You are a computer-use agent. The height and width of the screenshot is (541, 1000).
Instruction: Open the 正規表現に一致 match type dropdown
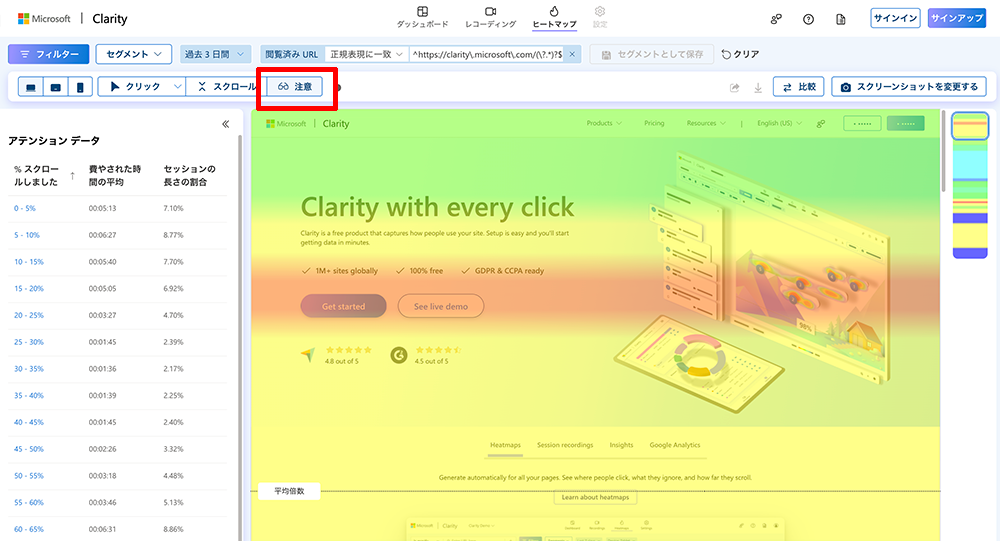[366, 54]
